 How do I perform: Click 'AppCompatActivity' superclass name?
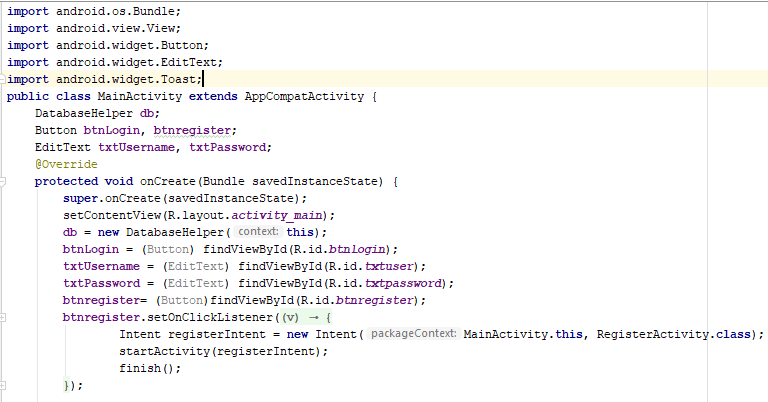coord(304,96)
